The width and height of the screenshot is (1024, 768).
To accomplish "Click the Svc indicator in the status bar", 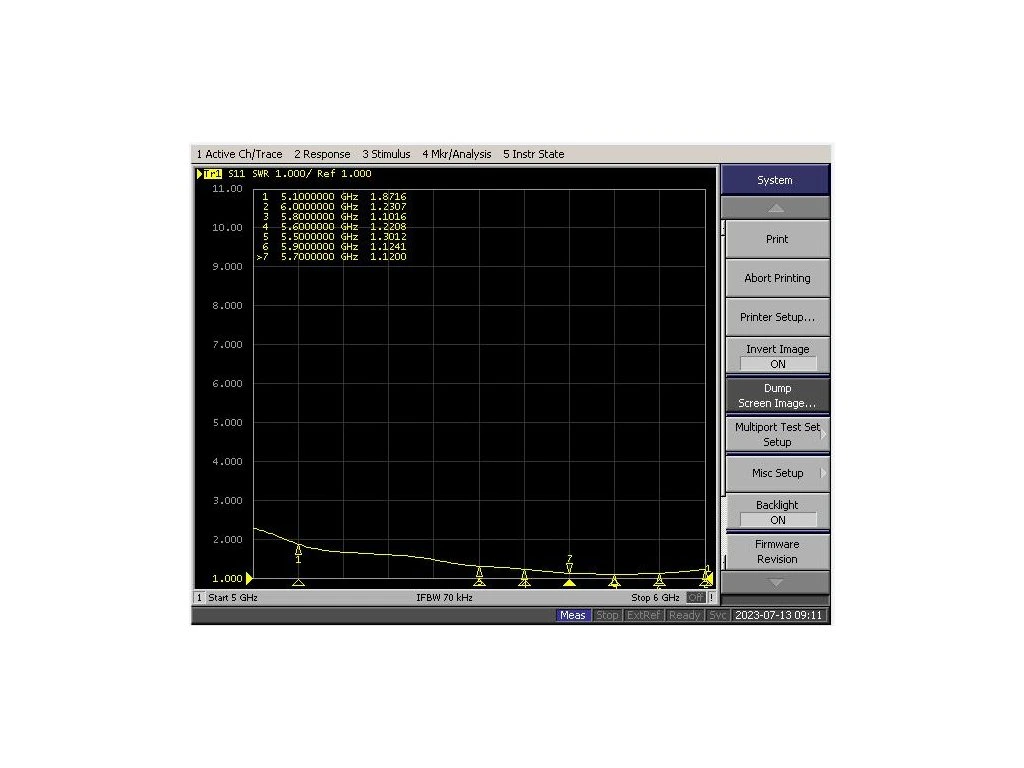I will [x=718, y=615].
